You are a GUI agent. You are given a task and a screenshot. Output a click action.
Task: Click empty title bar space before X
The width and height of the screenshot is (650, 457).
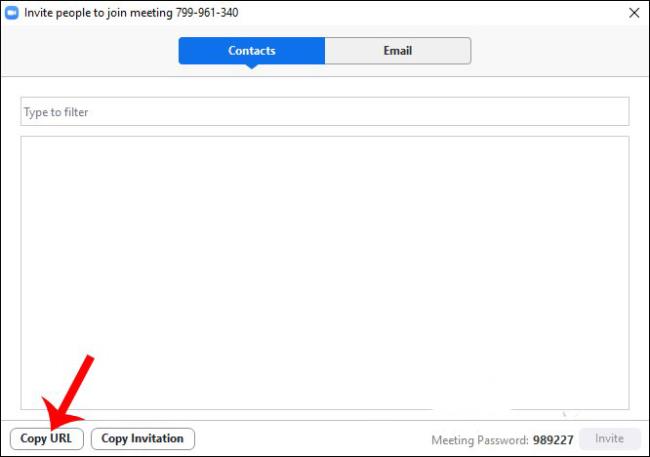coord(450,13)
